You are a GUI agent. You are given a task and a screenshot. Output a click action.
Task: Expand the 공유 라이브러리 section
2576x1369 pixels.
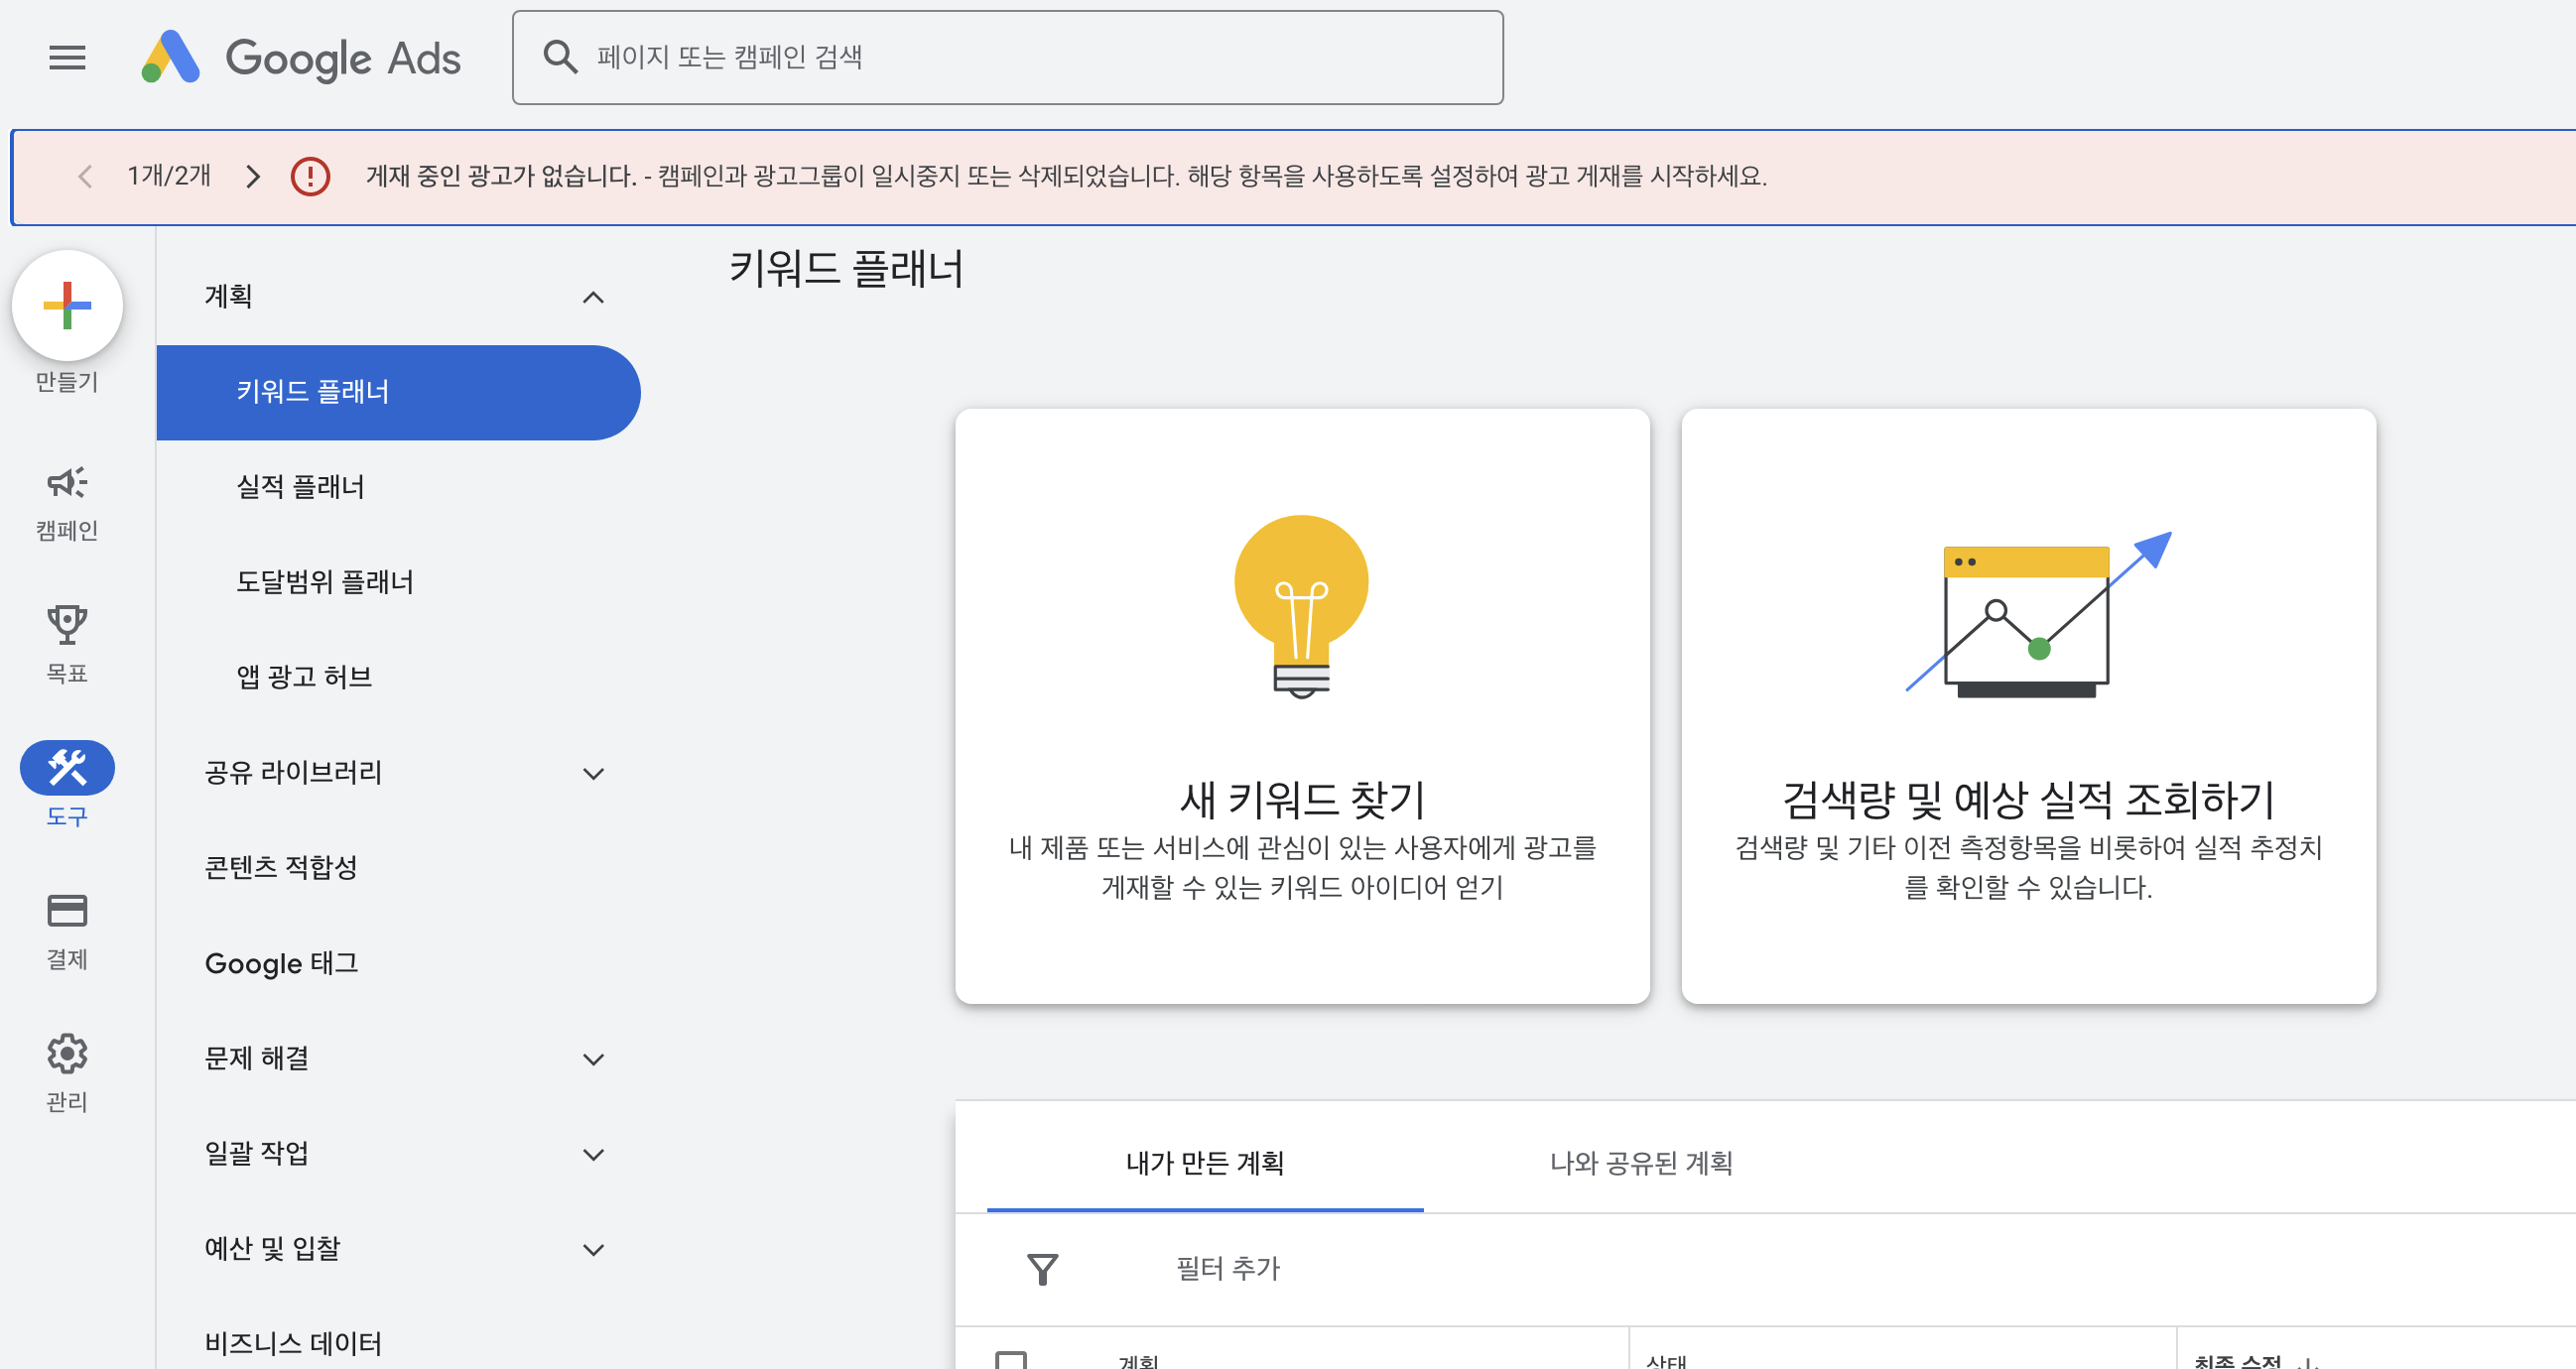pos(593,773)
